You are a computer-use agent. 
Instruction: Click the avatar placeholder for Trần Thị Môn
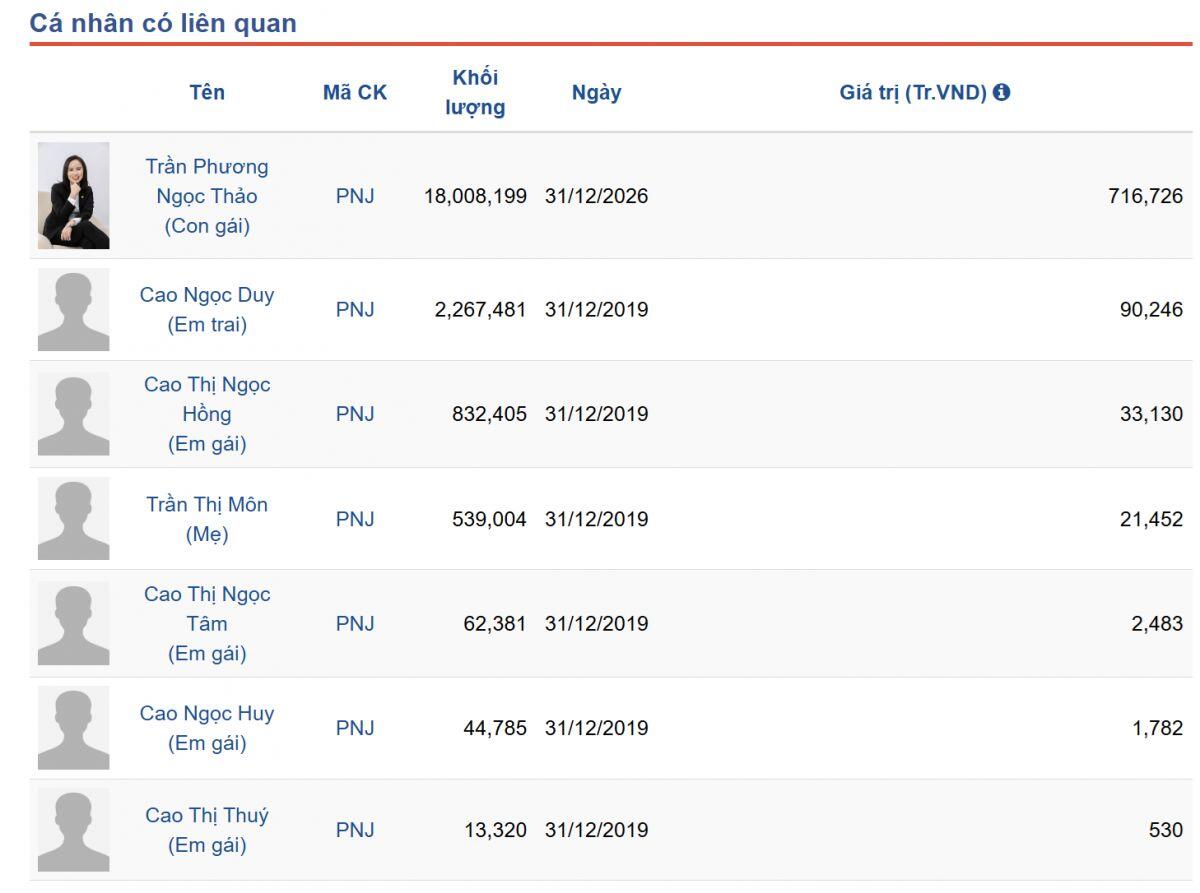pos(74,518)
